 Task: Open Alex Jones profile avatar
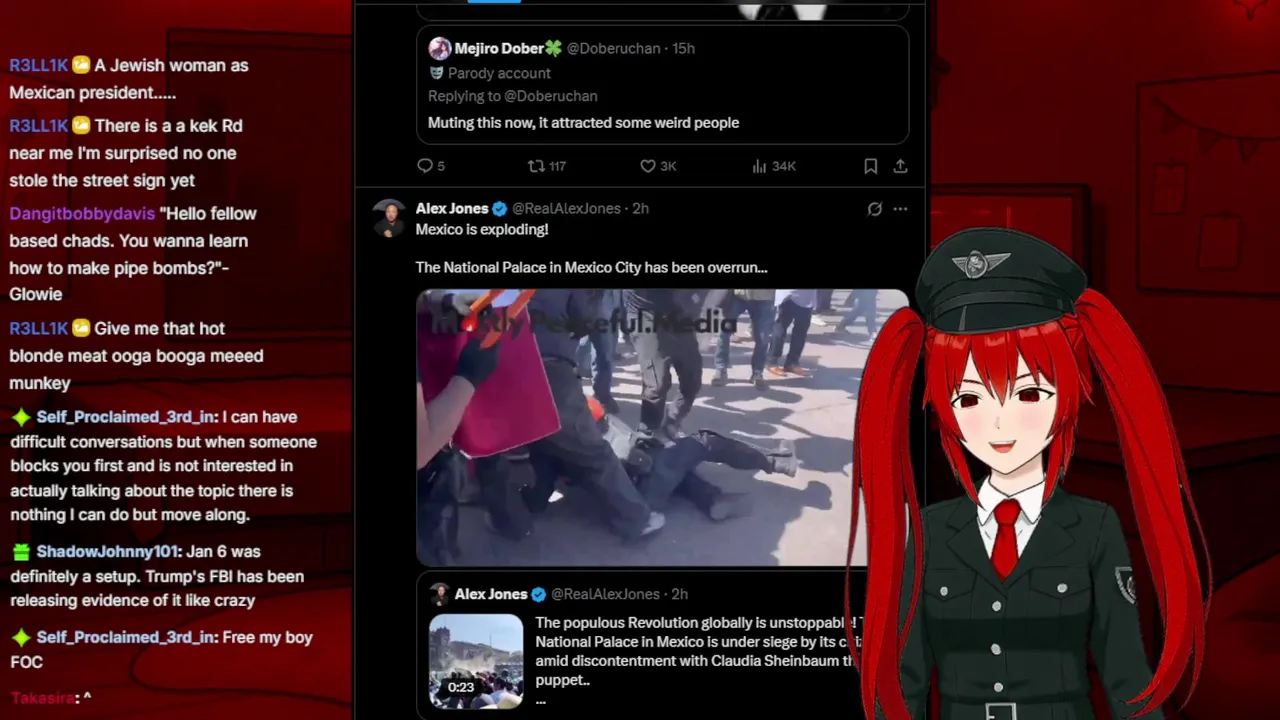point(389,217)
